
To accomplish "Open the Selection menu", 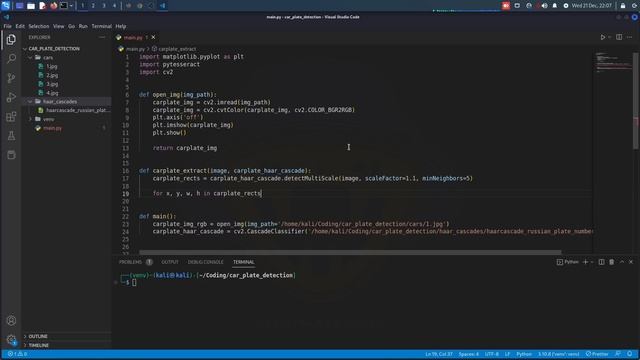I will [39, 26].
